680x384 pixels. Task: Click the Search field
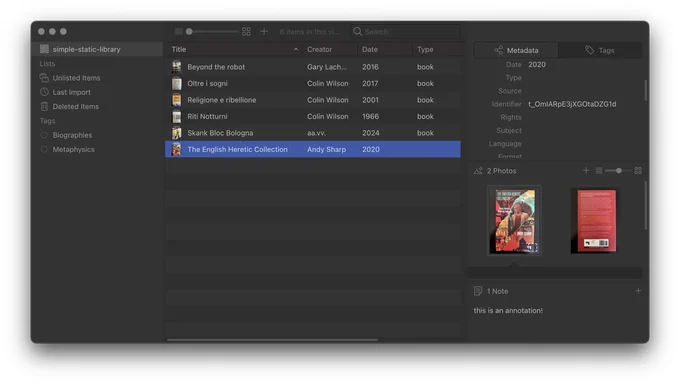[406, 32]
